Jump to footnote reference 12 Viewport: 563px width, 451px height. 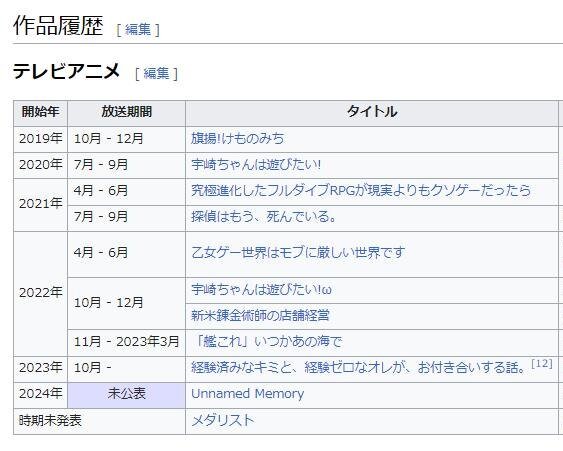542,364
